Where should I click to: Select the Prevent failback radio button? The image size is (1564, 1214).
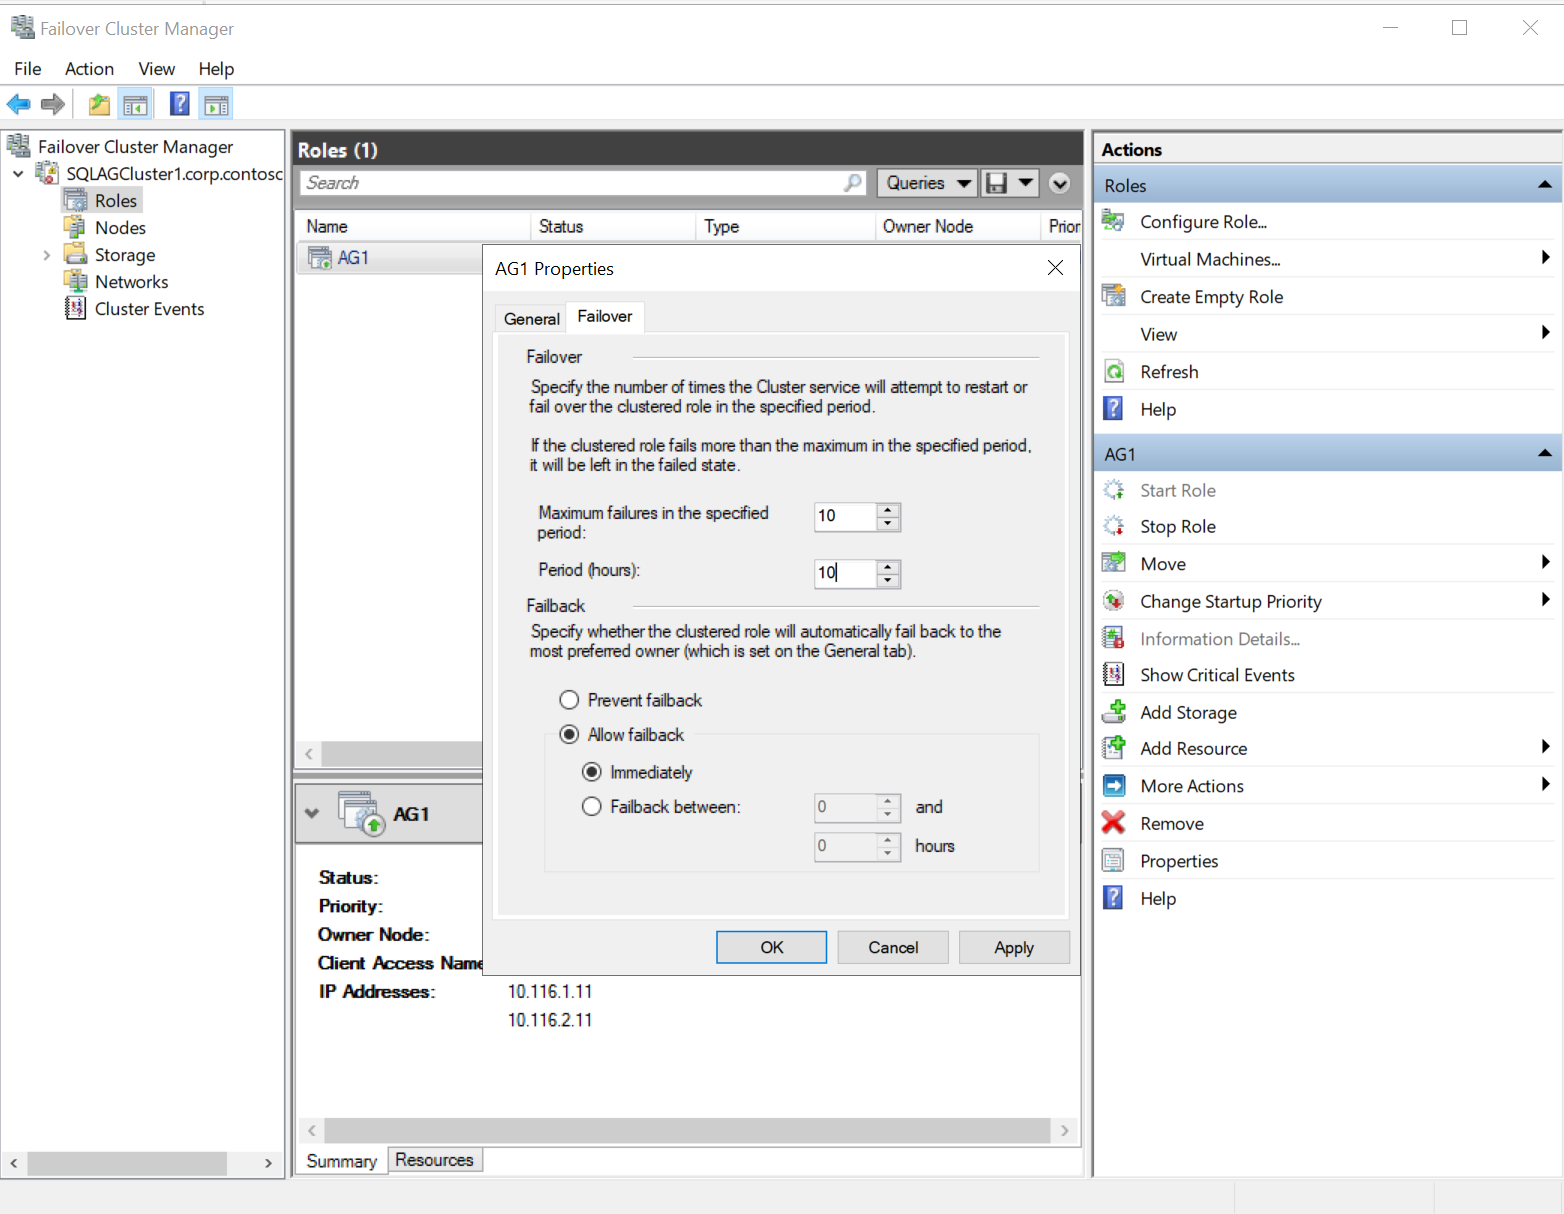pos(569,700)
